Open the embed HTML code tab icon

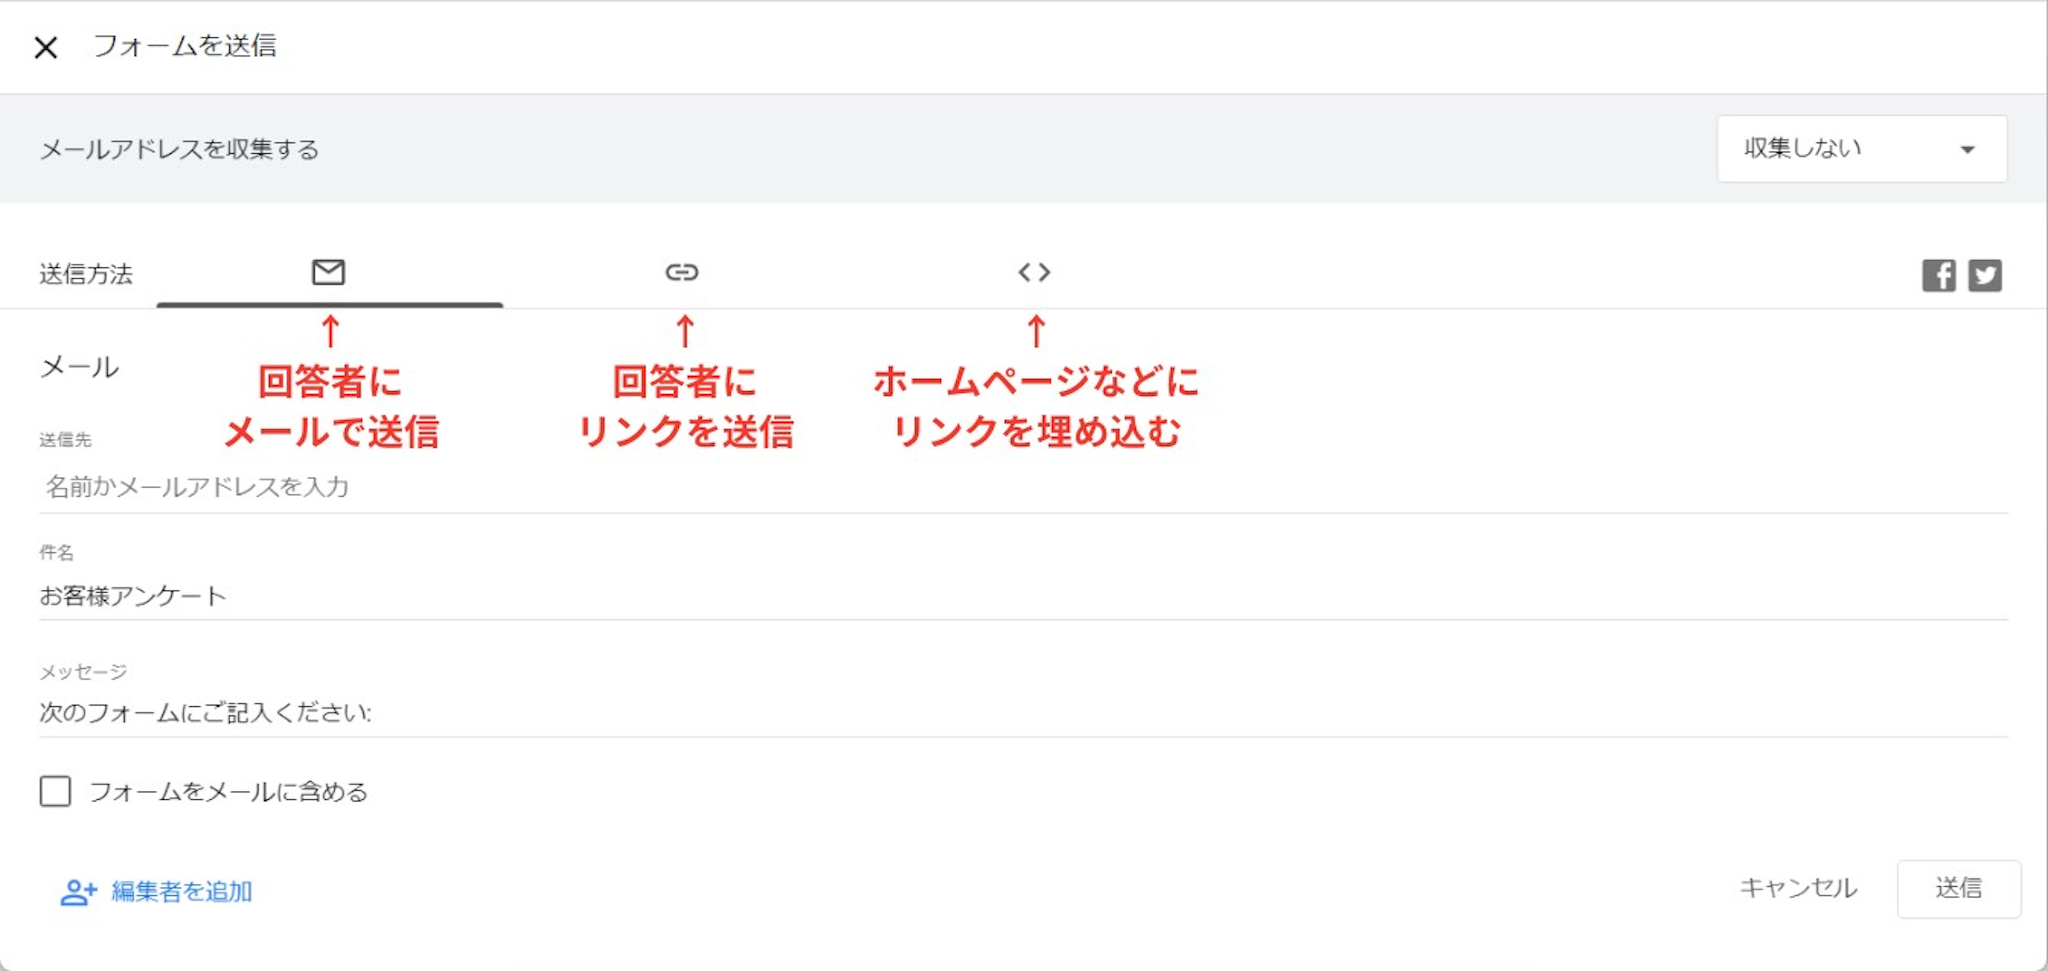tap(1034, 272)
